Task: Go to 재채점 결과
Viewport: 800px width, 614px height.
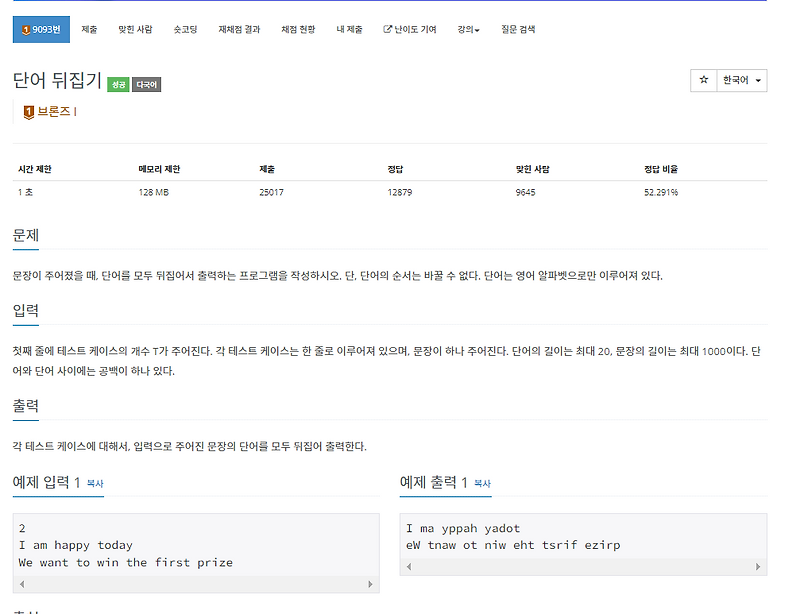Action: tap(238, 29)
